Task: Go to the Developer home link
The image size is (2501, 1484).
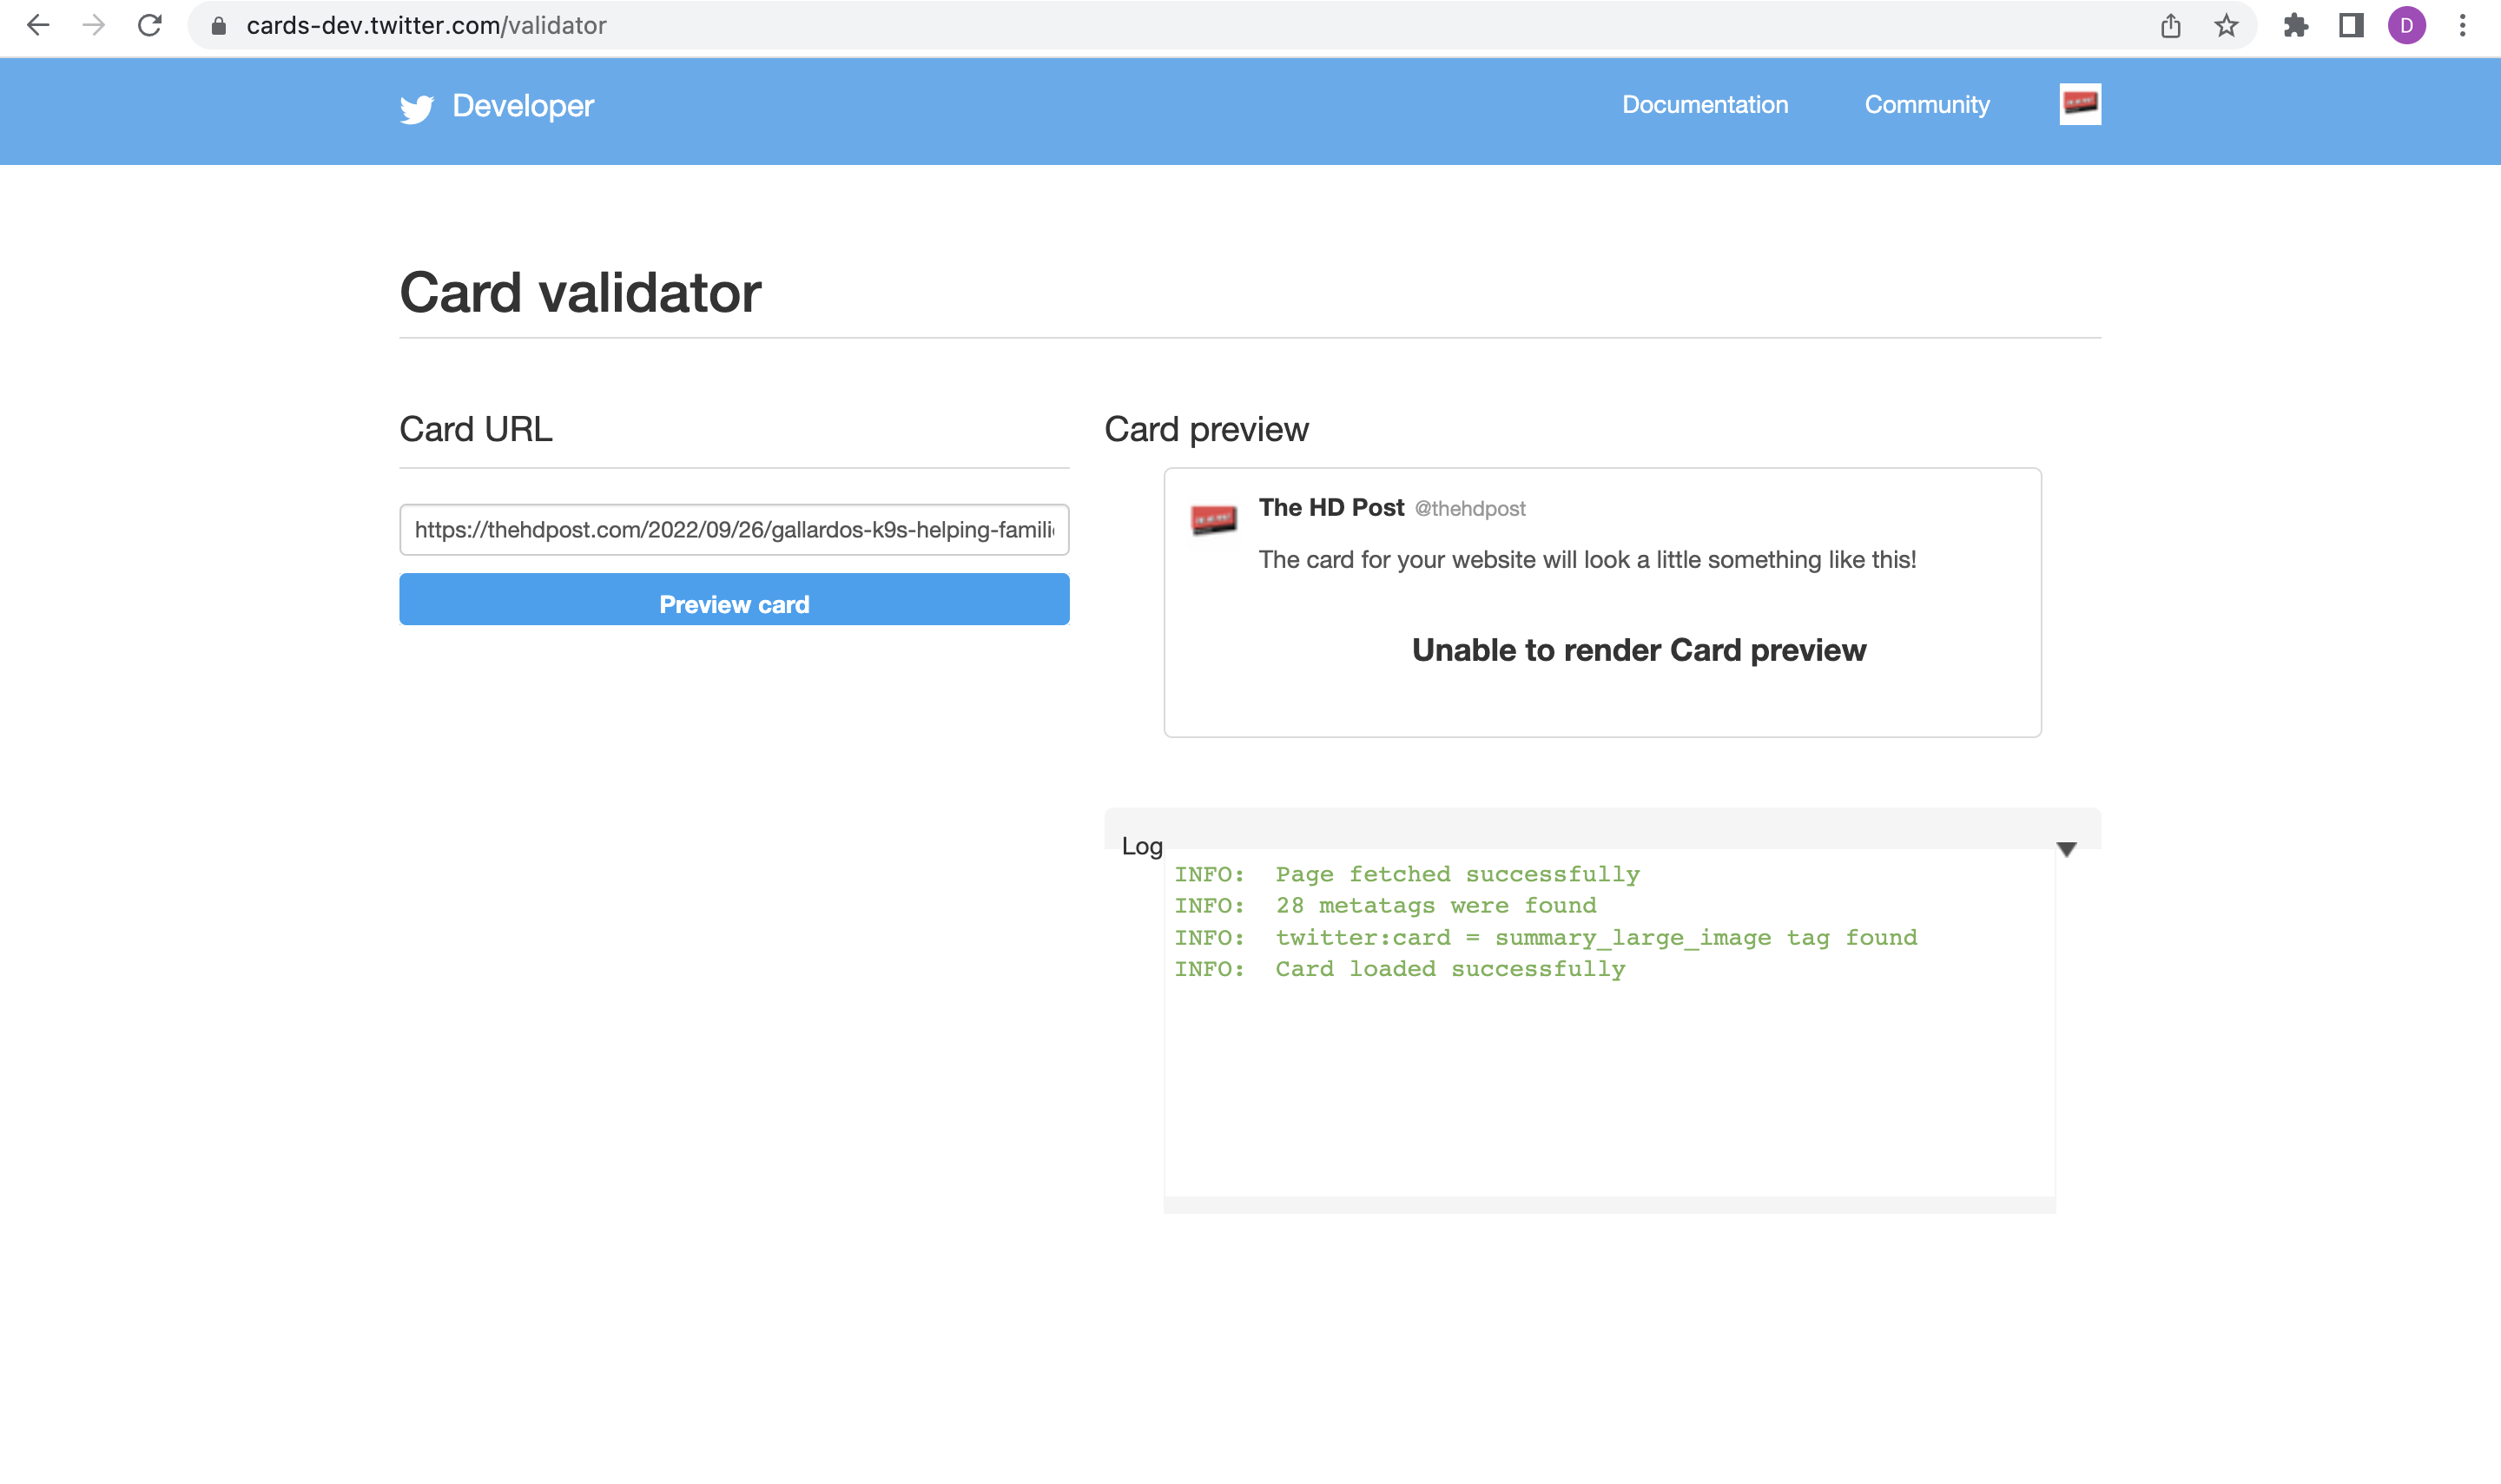Action: coord(523,106)
